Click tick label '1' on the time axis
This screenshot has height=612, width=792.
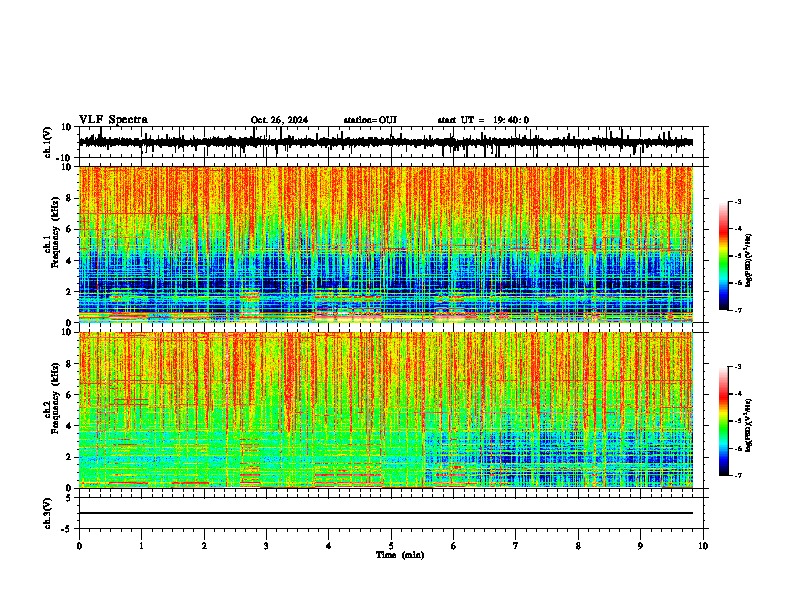pos(141,546)
